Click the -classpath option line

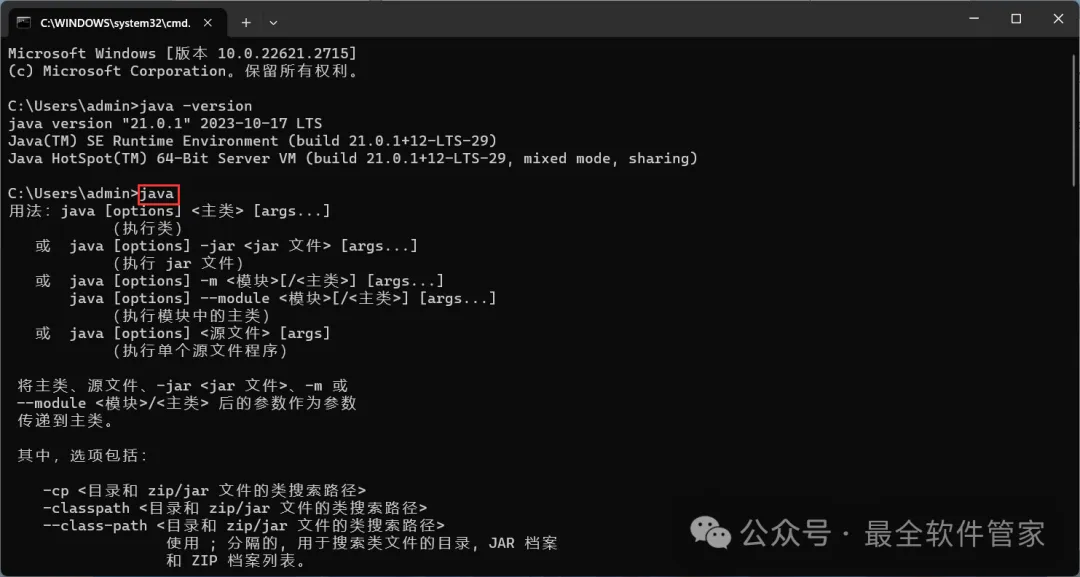[x=235, y=508]
